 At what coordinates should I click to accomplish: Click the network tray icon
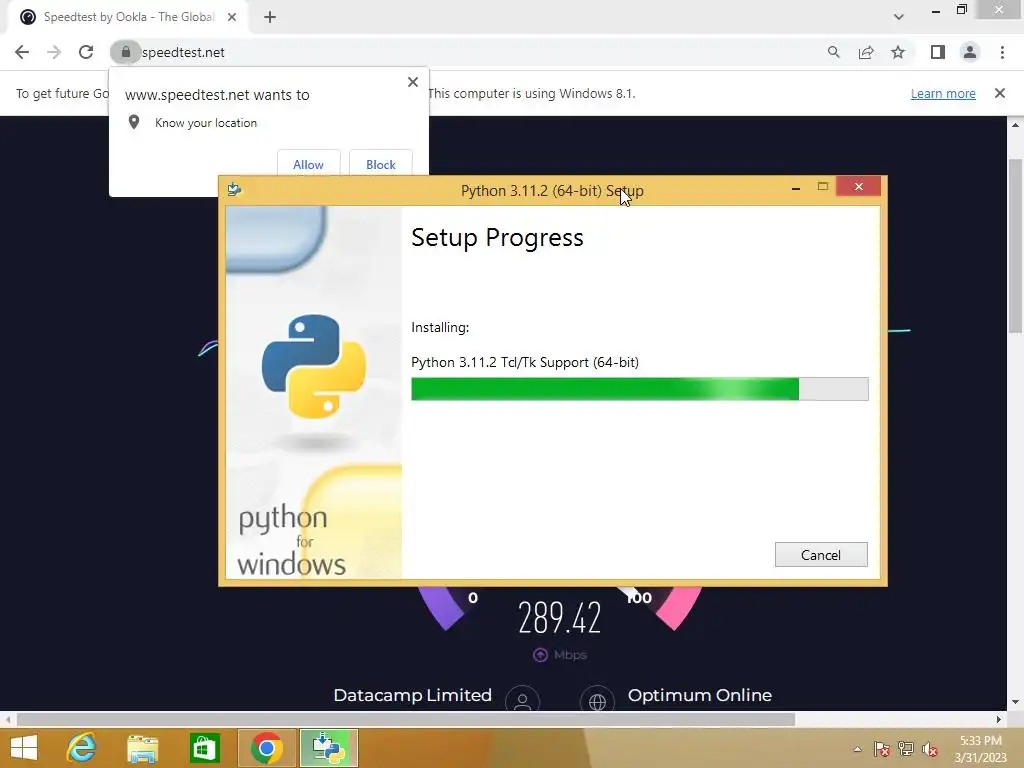[x=906, y=749]
